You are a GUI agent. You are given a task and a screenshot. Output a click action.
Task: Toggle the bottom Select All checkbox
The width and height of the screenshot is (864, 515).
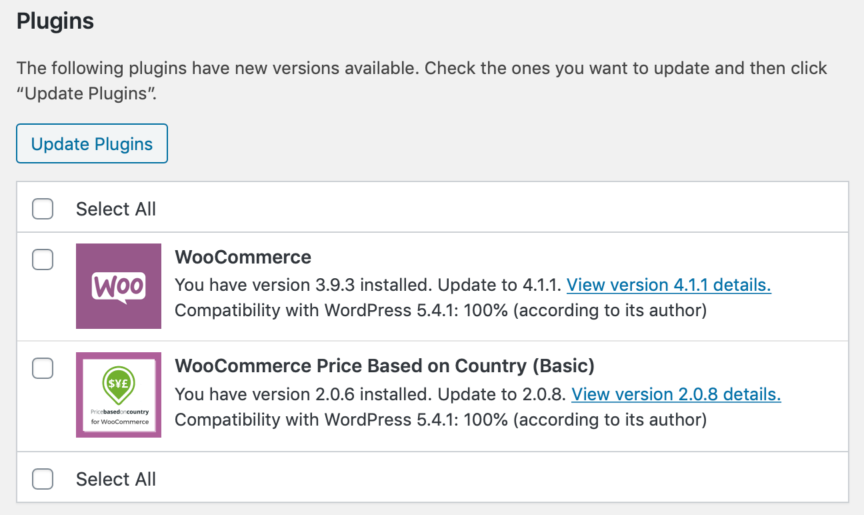click(x=43, y=479)
